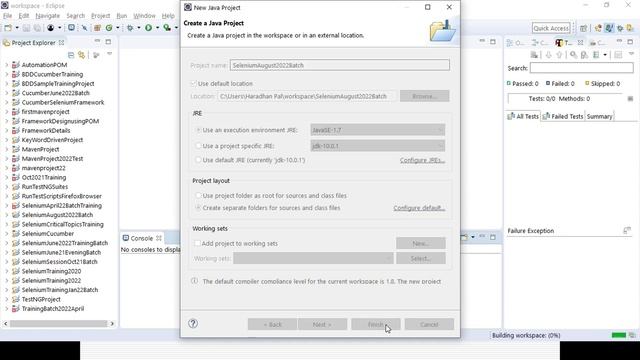Click the TestNG Search input field
The image size is (640, 360).
[x=582, y=68]
